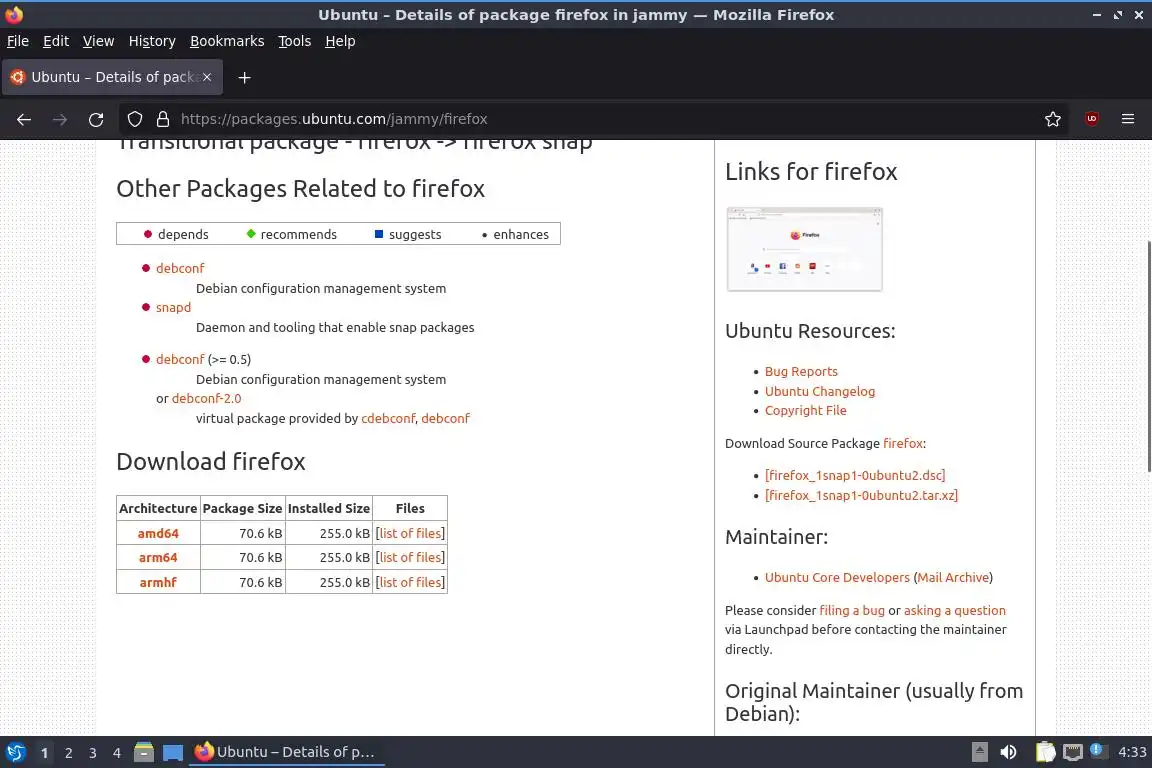Open the uBlock Origin extension icon
The image size is (1152, 768).
coord(1092,118)
